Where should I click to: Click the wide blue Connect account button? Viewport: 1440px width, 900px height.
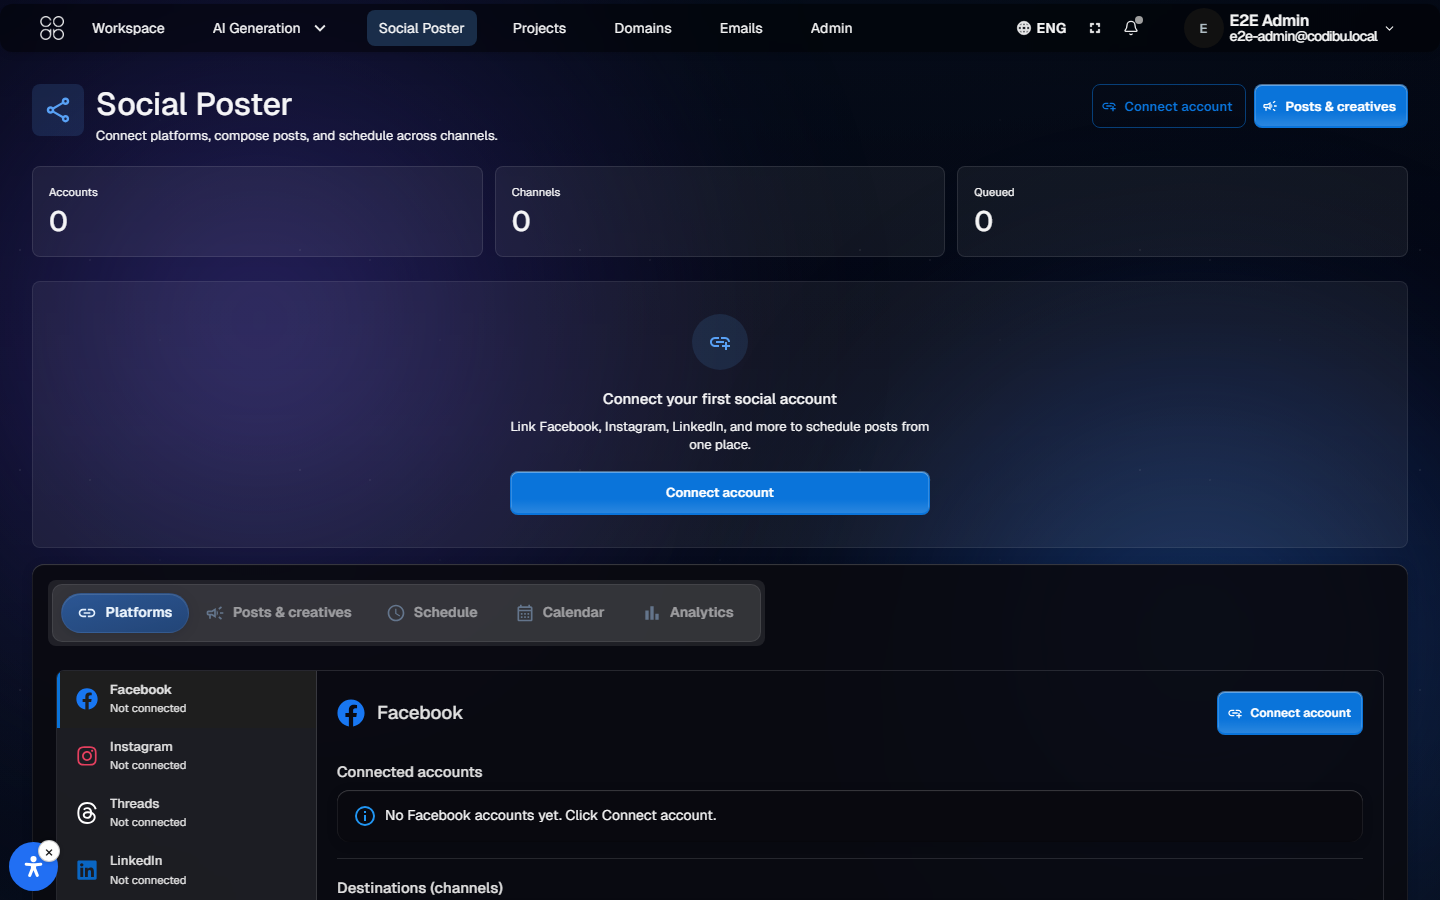coord(719,493)
